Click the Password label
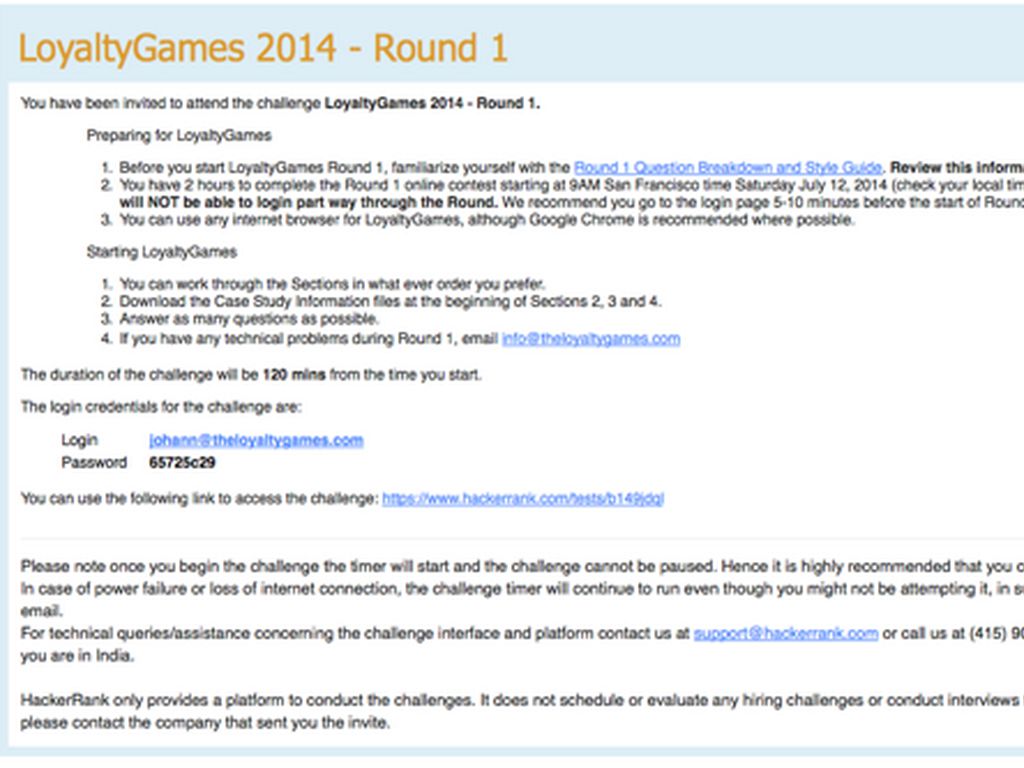 click(x=94, y=463)
